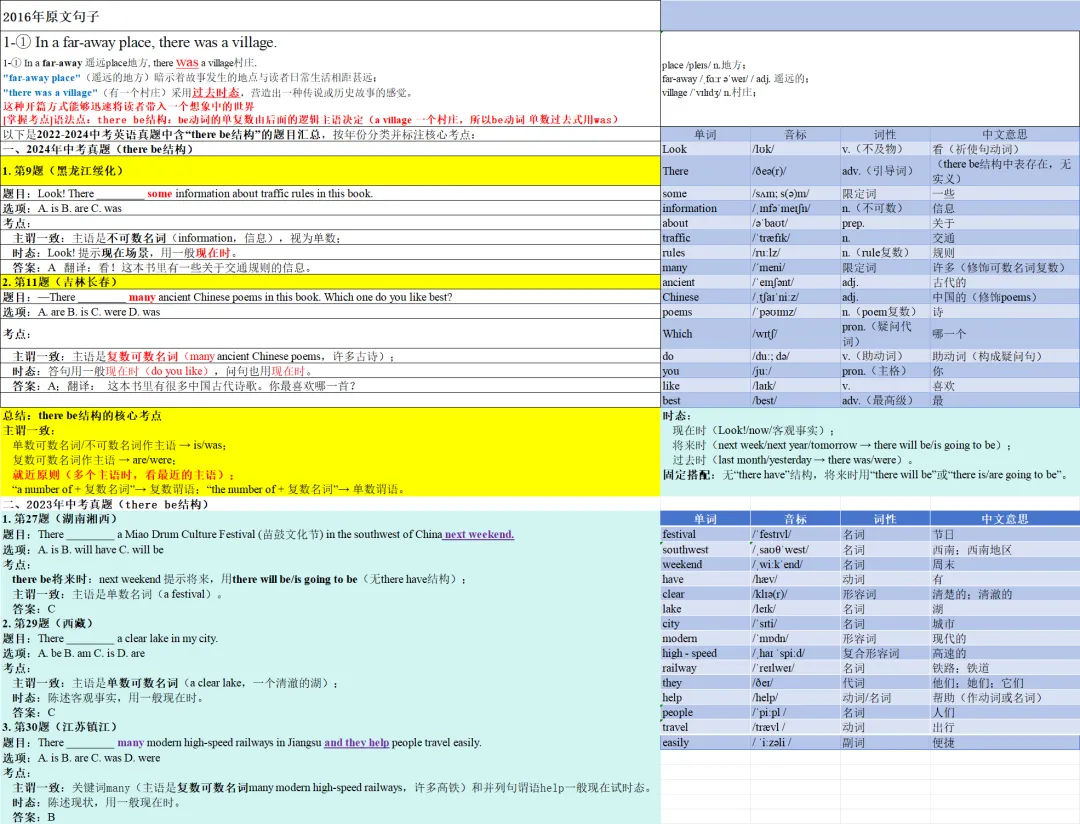
Task: Click the meaning cell '助动词（构成疑问句）'
Action: click(1005, 356)
